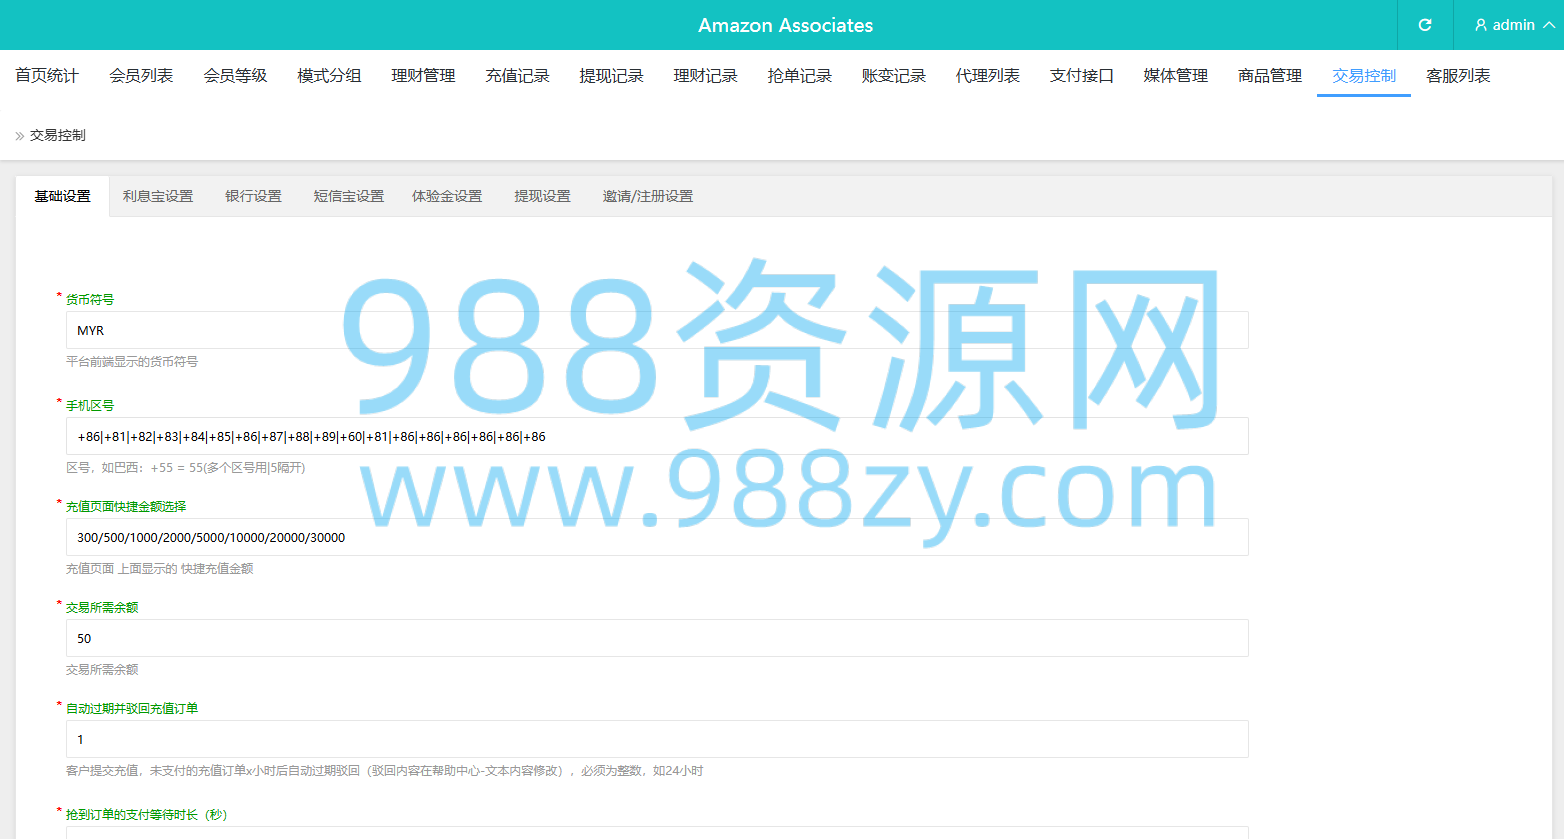
Task: Switch to the 银行设置 tab
Action: 253,196
